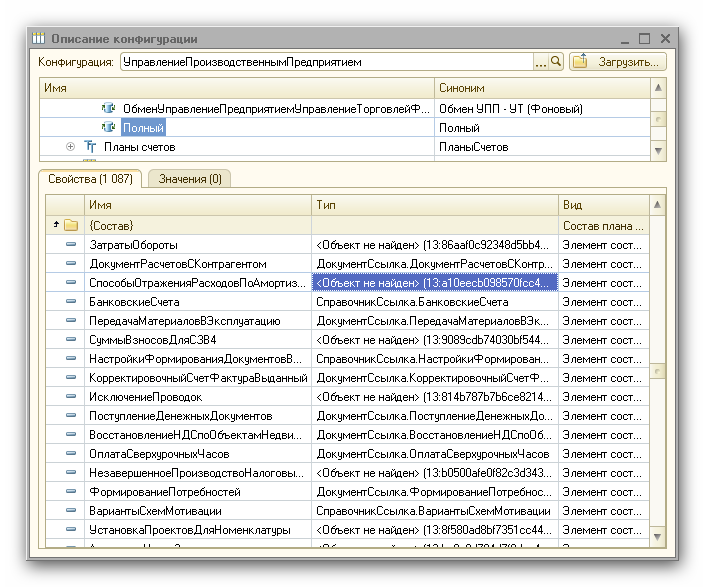705x587 pixels.
Task: Click row icon for ВариантыСхемМотивации
Action: click(x=71, y=510)
